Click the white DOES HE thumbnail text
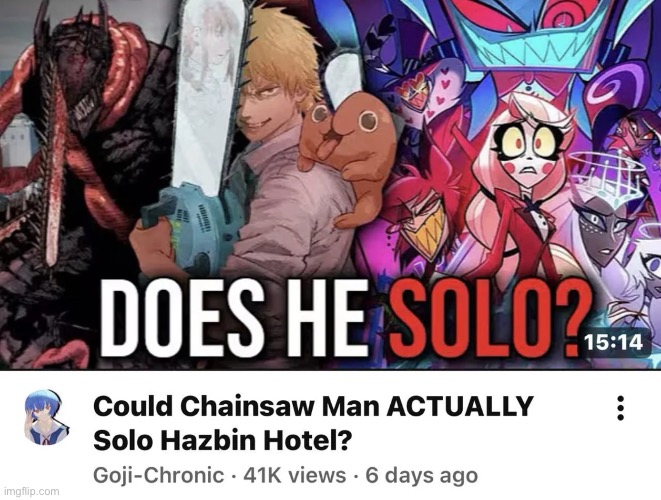Viewport: 661px width, 500px height. (234, 318)
